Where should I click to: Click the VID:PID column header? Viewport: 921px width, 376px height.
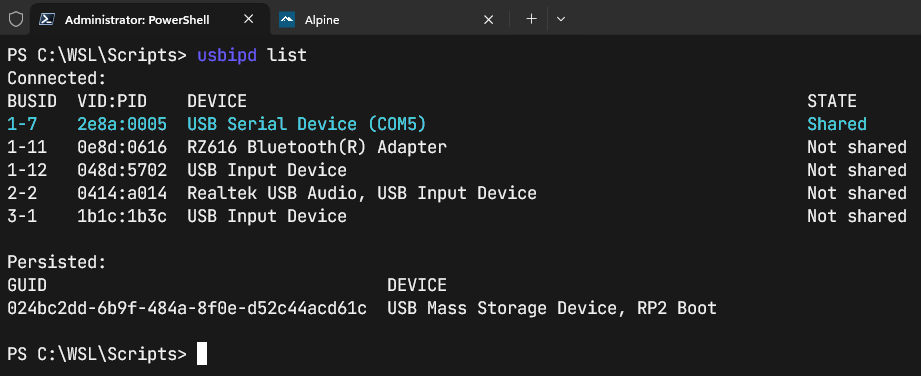click(112, 101)
